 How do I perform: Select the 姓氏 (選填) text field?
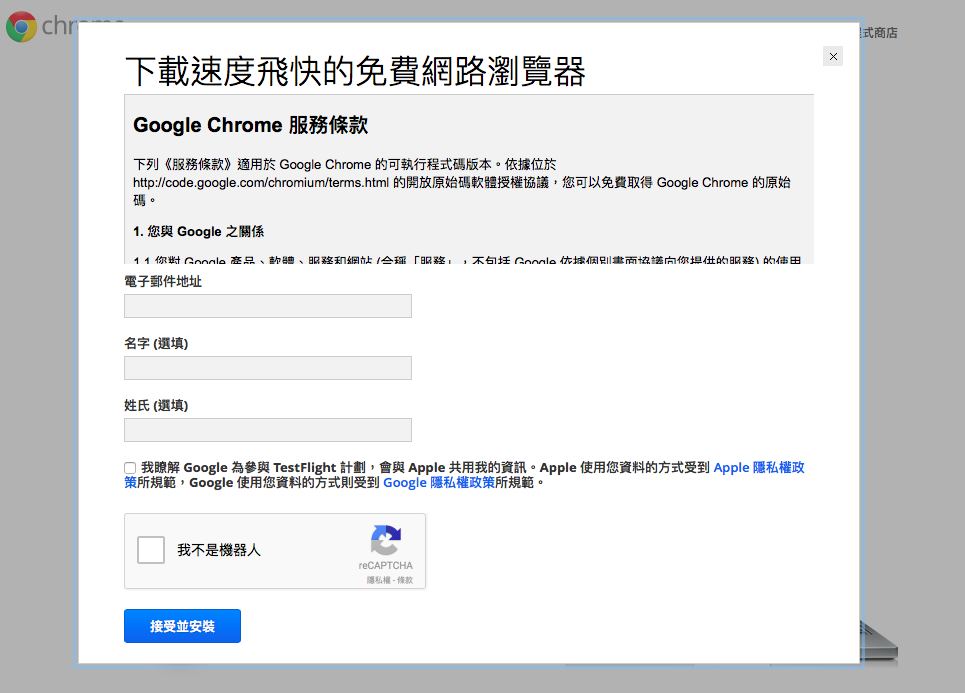point(267,430)
